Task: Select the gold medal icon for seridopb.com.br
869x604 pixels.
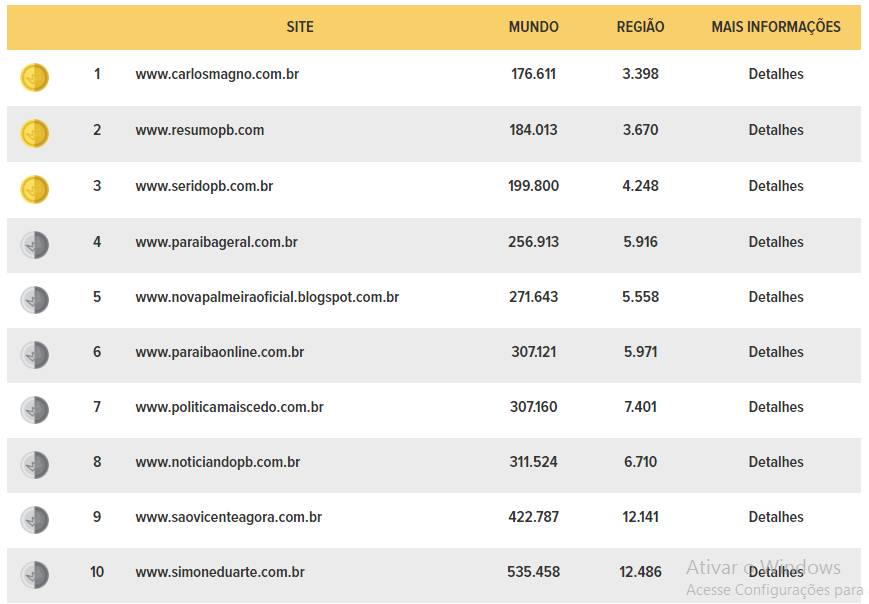Action: coord(34,189)
